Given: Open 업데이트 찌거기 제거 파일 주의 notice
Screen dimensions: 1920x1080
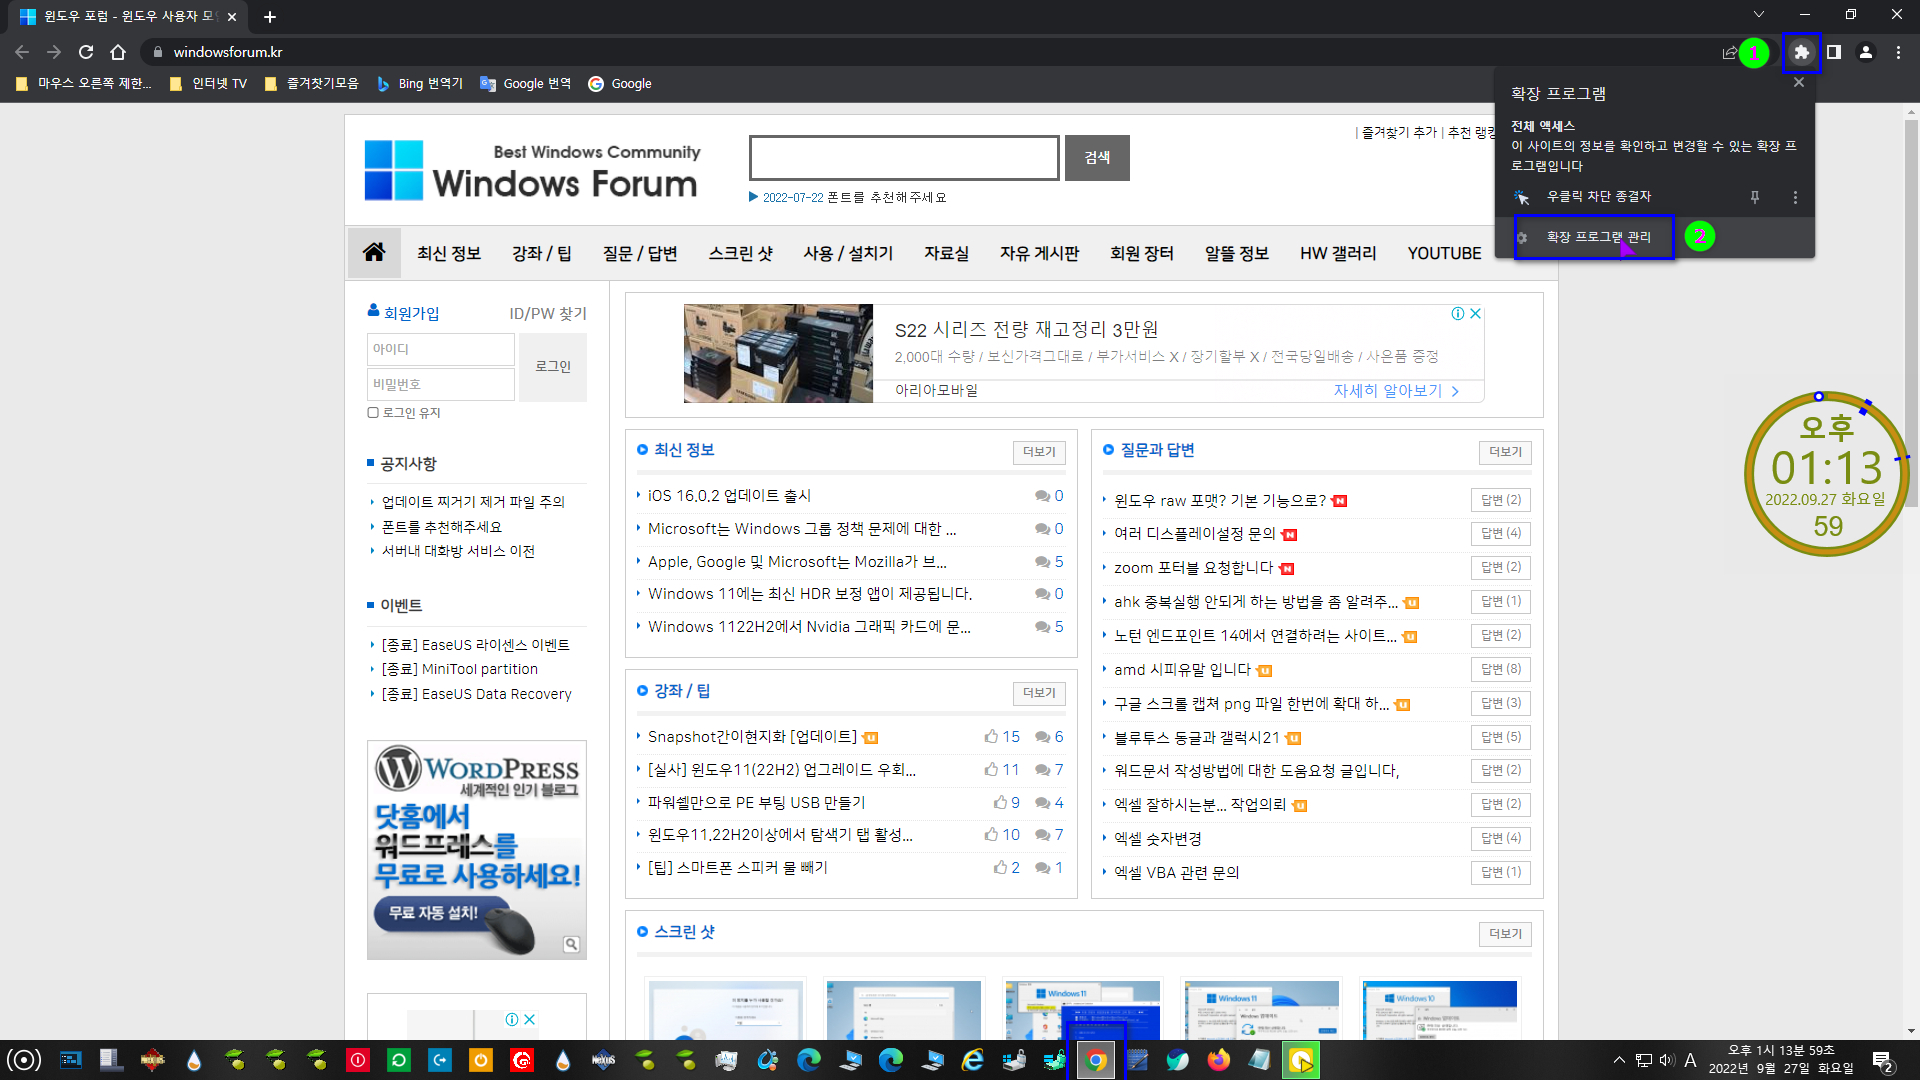Looking at the screenshot, I should [x=473, y=502].
